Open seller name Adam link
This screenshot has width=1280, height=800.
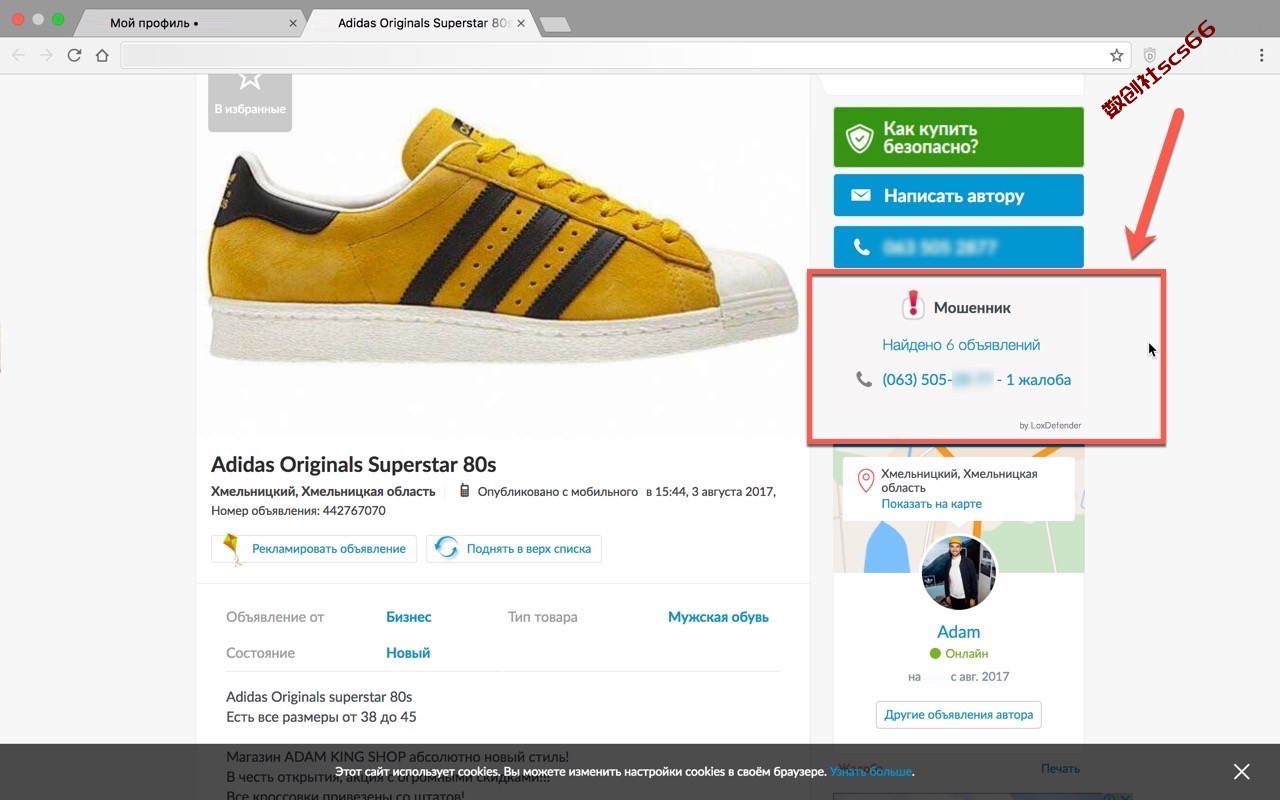tap(958, 632)
